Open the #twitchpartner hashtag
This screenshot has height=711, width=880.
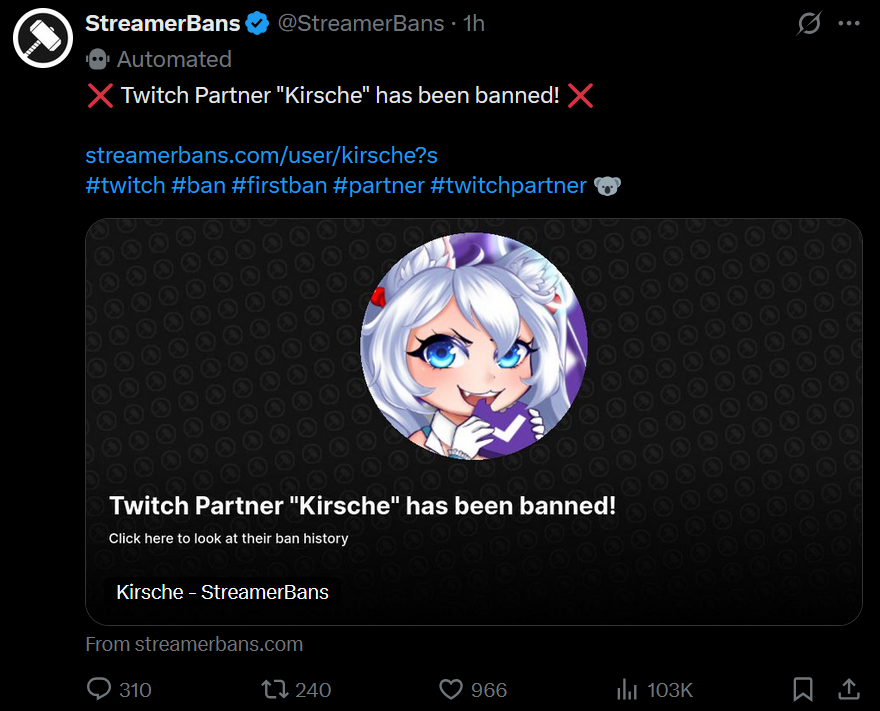(x=508, y=186)
